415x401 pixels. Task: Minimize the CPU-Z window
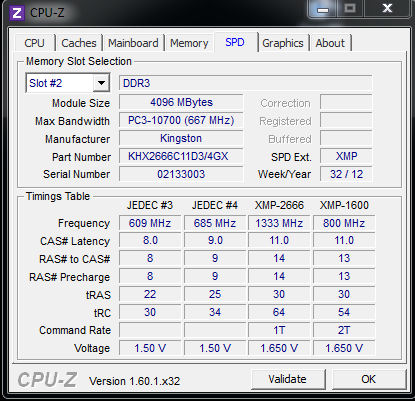pyautogui.click(x=323, y=9)
